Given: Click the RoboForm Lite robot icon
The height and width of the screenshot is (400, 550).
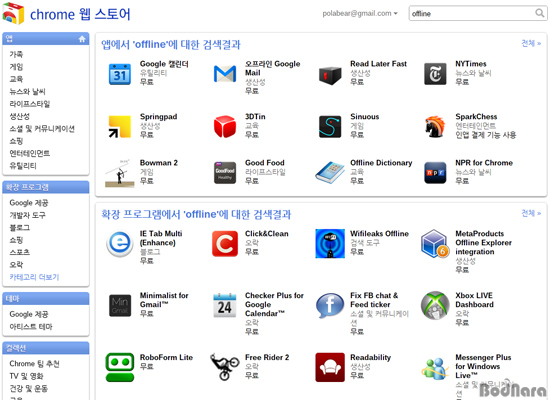Looking at the screenshot, I should (120, 367).
